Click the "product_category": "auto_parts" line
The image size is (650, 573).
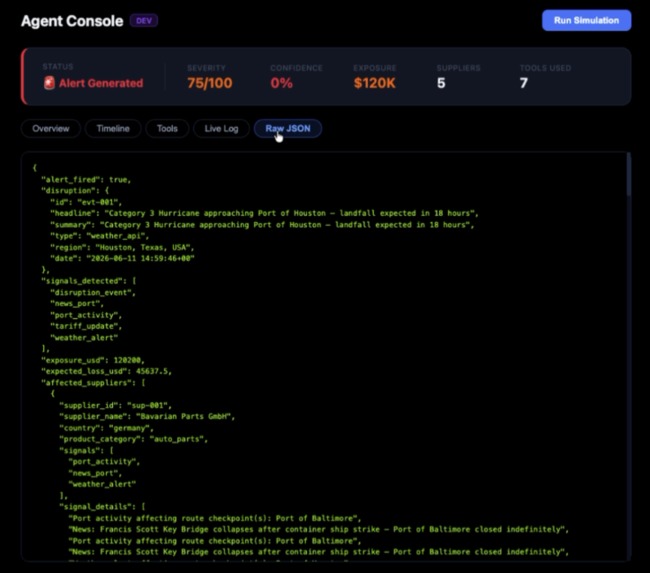point(133,439)
